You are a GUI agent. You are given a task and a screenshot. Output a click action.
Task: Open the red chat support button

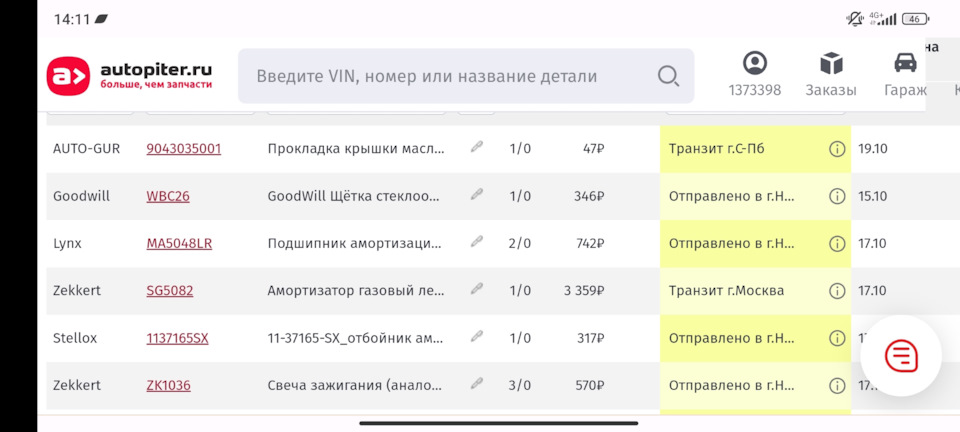pyautogui.click(x=901, y=355)
